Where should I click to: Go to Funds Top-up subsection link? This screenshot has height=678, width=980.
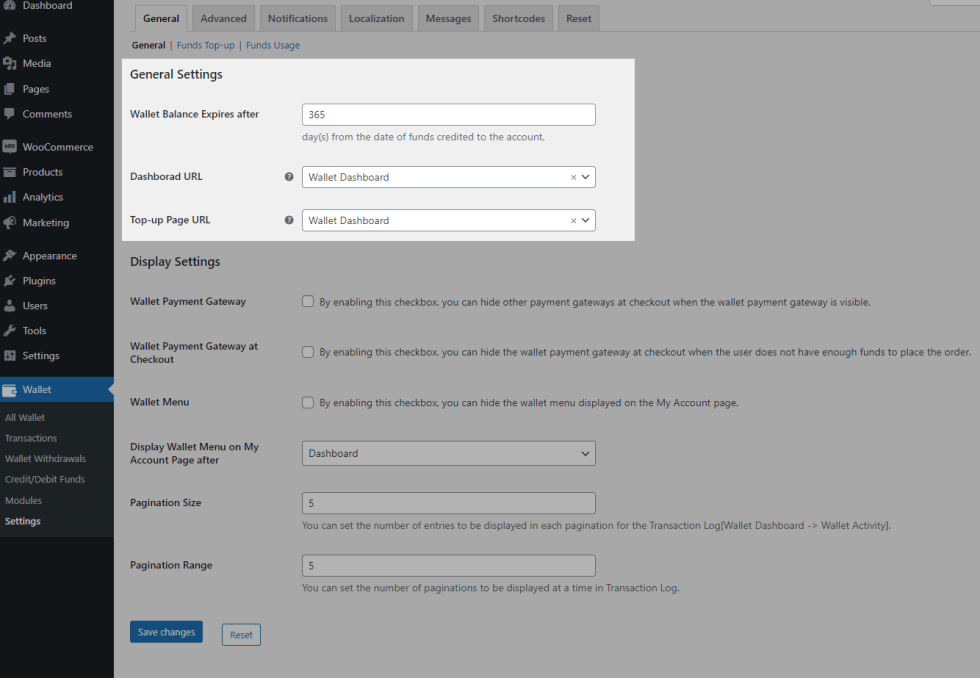click(204, 45)
